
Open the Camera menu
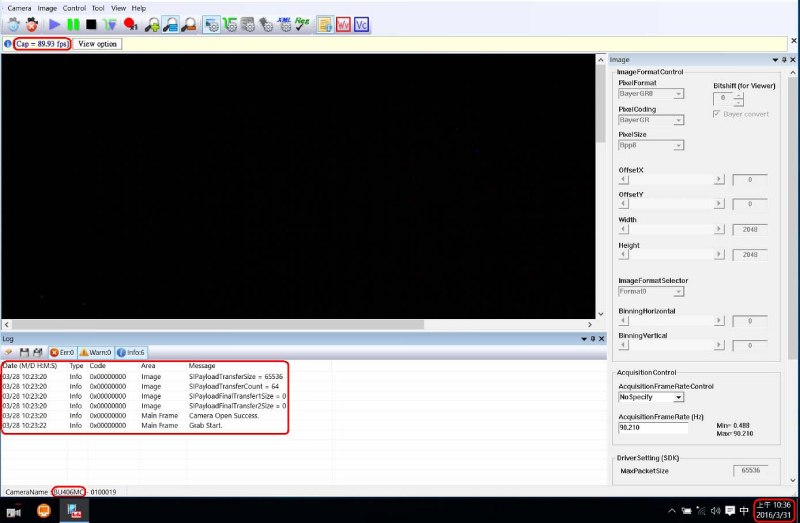[x=19, y=8]
